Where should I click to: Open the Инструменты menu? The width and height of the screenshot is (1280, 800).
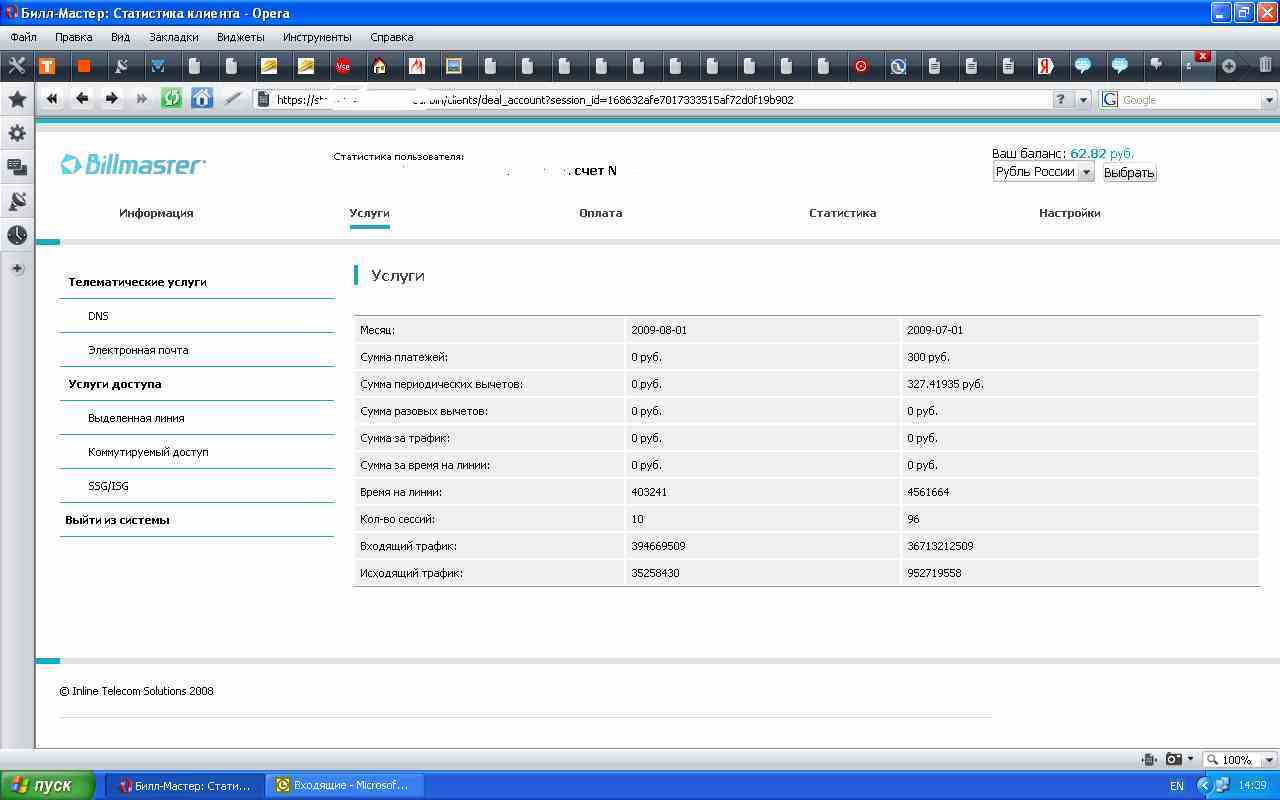pos(317,37)
